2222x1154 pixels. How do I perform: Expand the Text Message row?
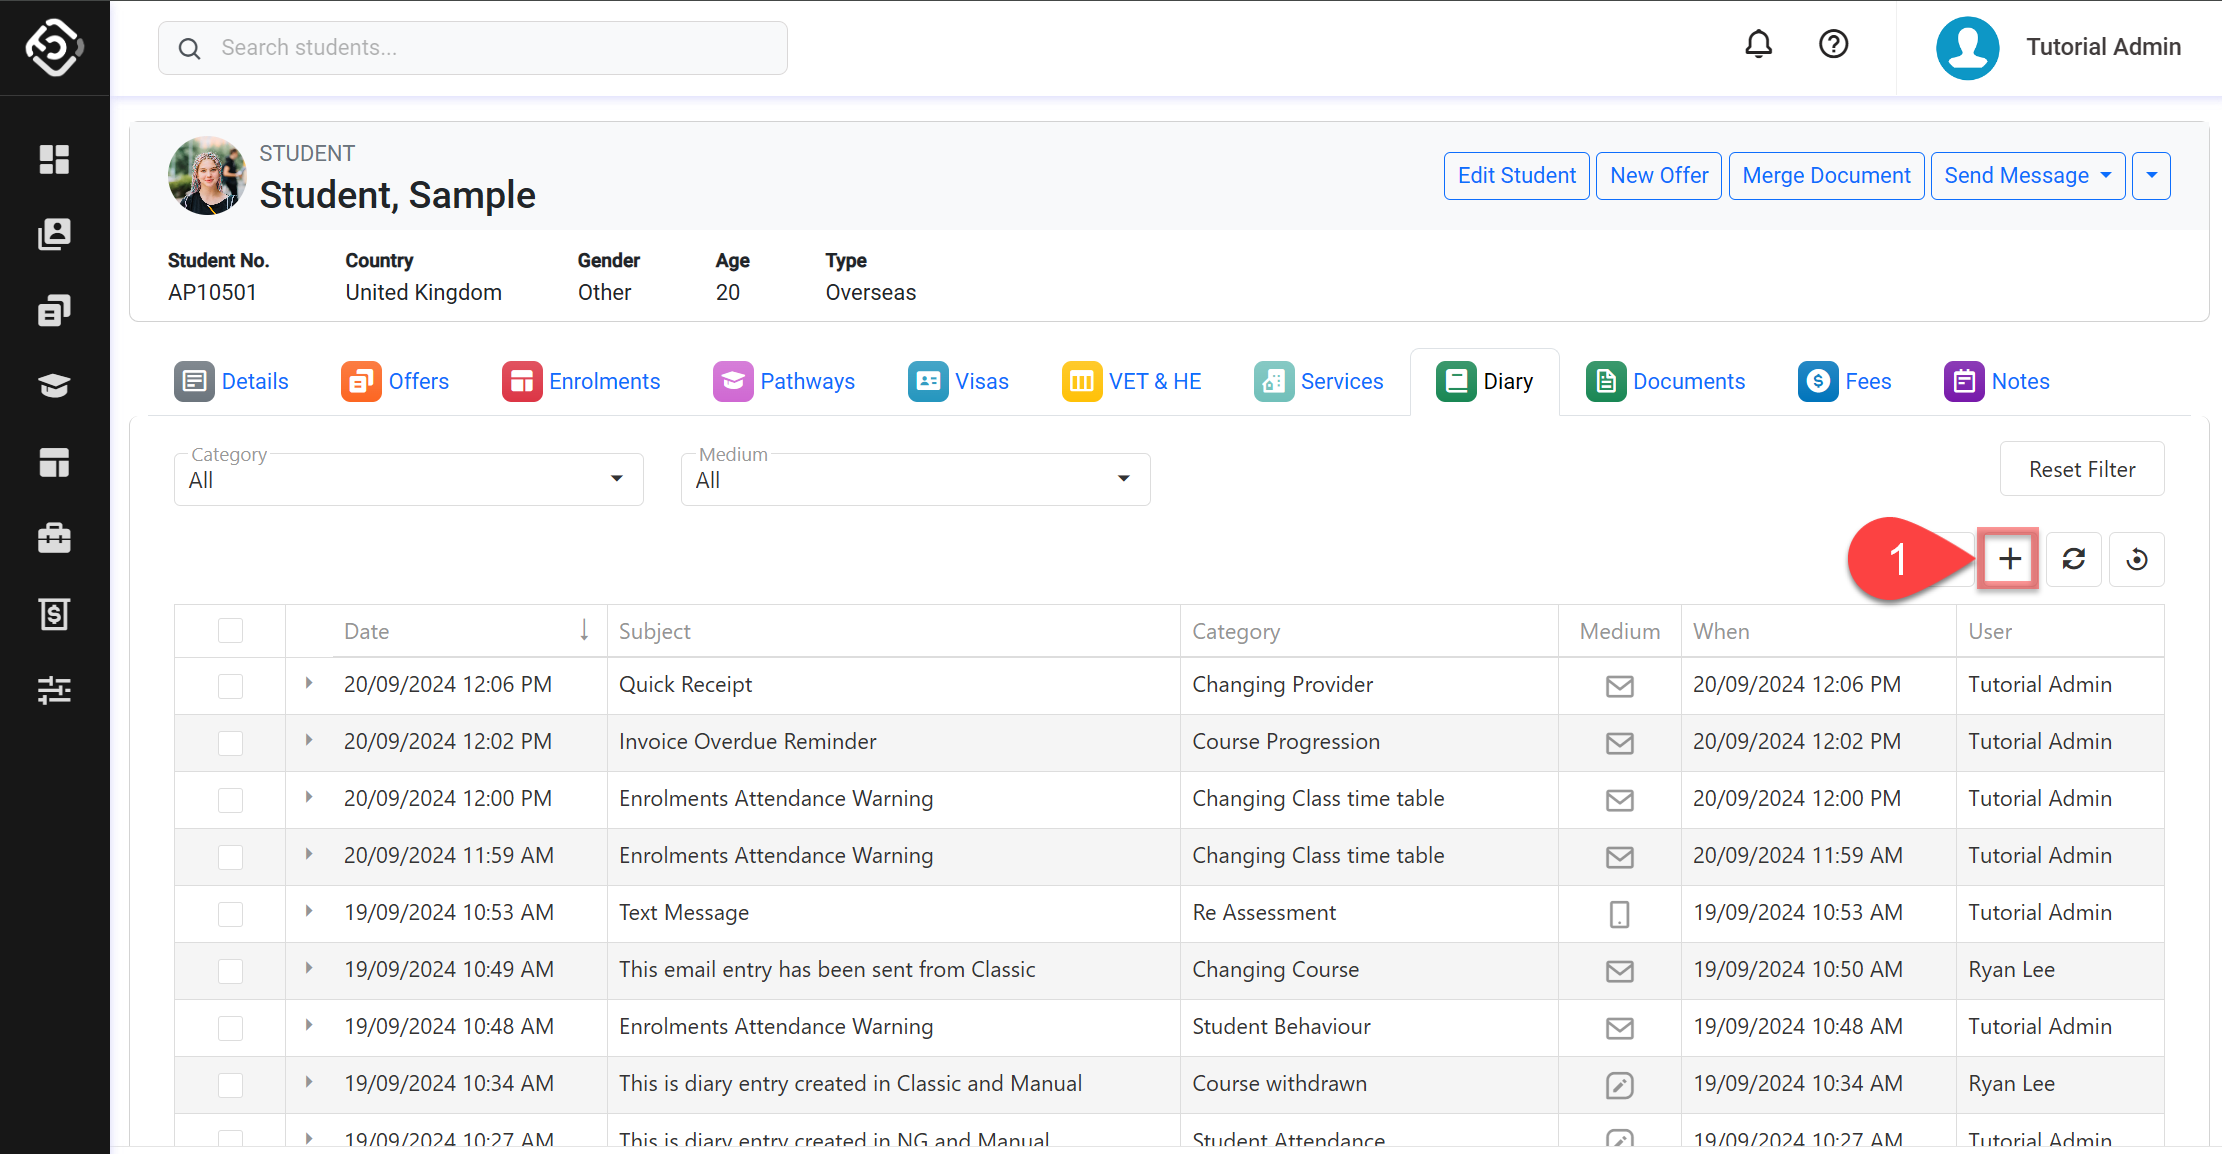click(x=309, y=911)
